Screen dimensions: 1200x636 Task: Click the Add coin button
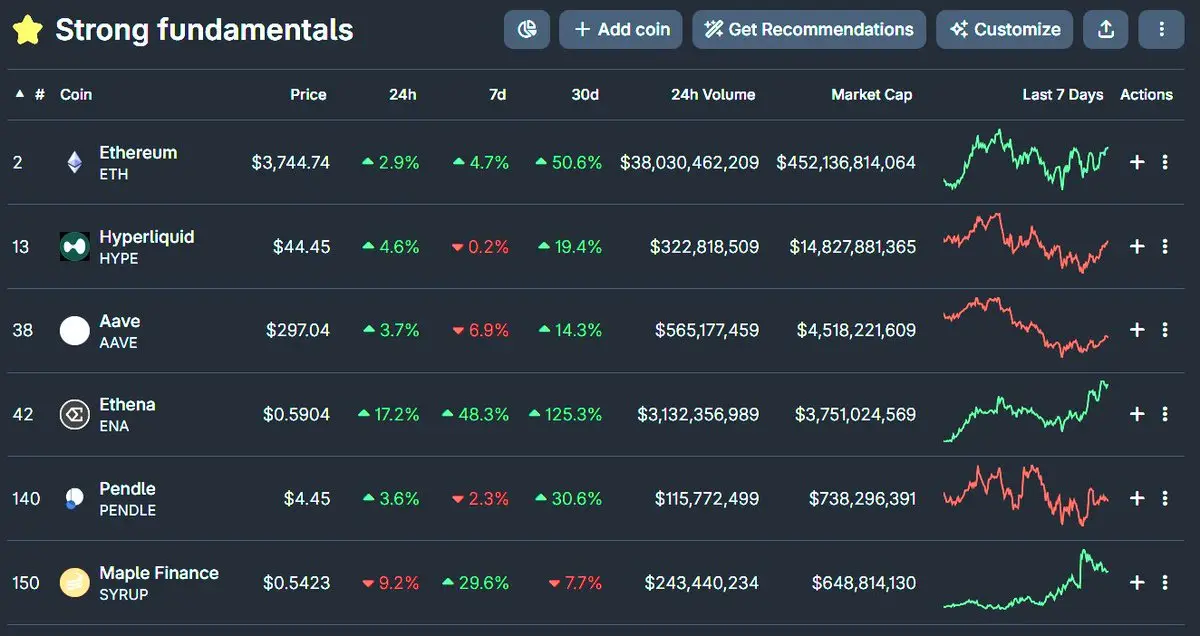pyautogui.click(x=621, y=30)
